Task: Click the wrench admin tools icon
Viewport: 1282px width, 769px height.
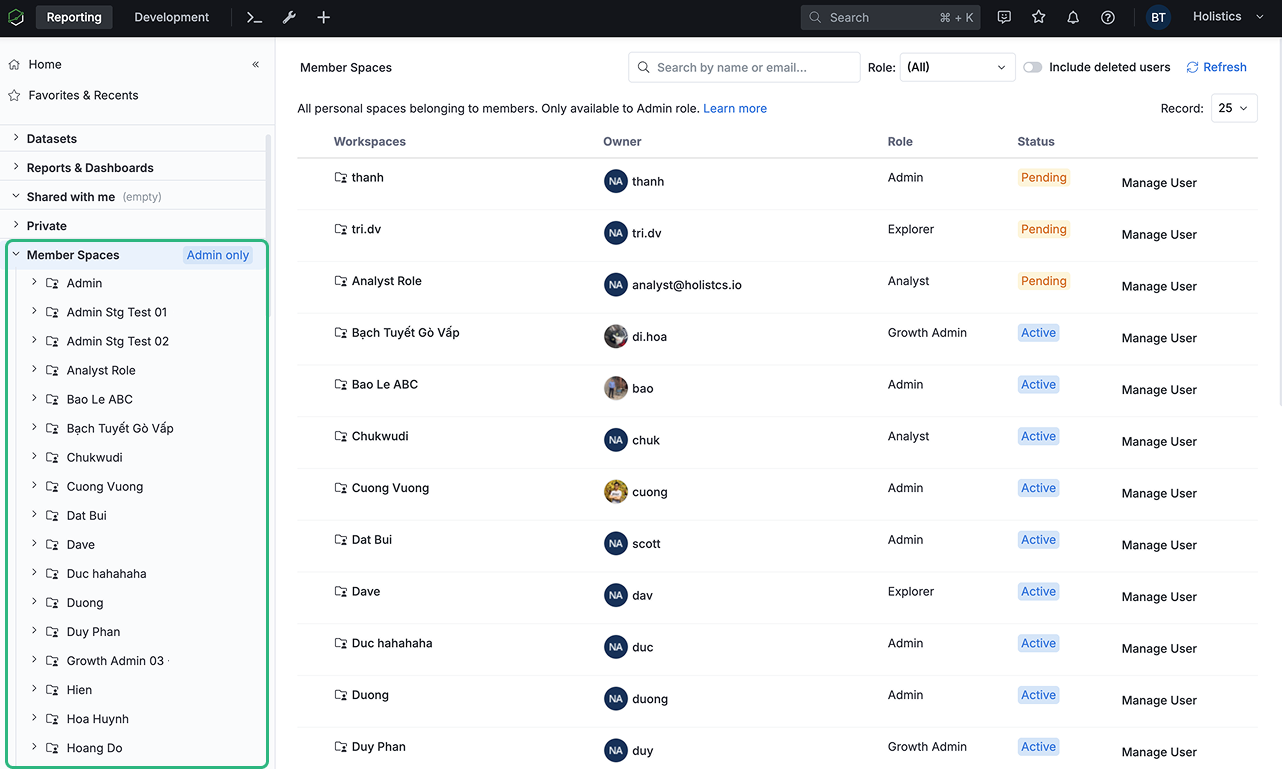Action: pos(289,17)
